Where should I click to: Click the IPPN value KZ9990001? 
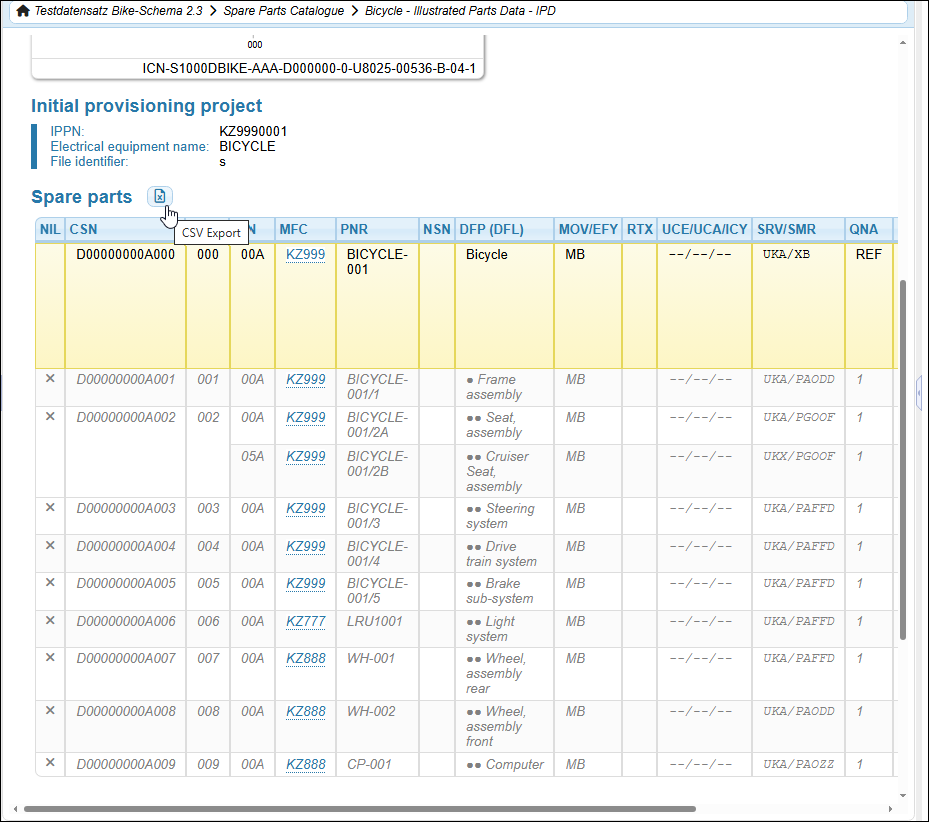click(253, 131)
